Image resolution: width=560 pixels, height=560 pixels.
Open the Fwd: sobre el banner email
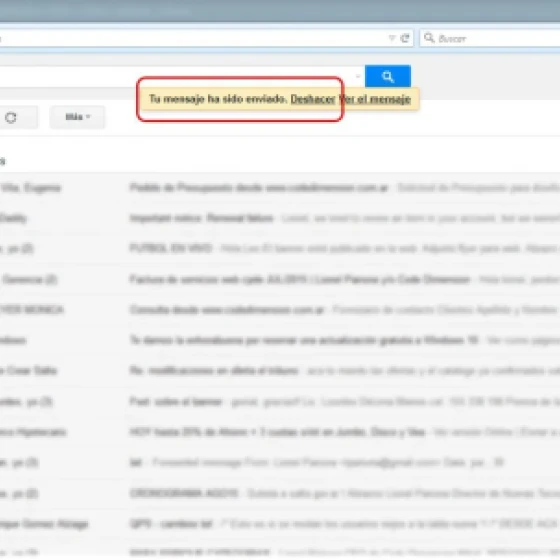(280, 401)
